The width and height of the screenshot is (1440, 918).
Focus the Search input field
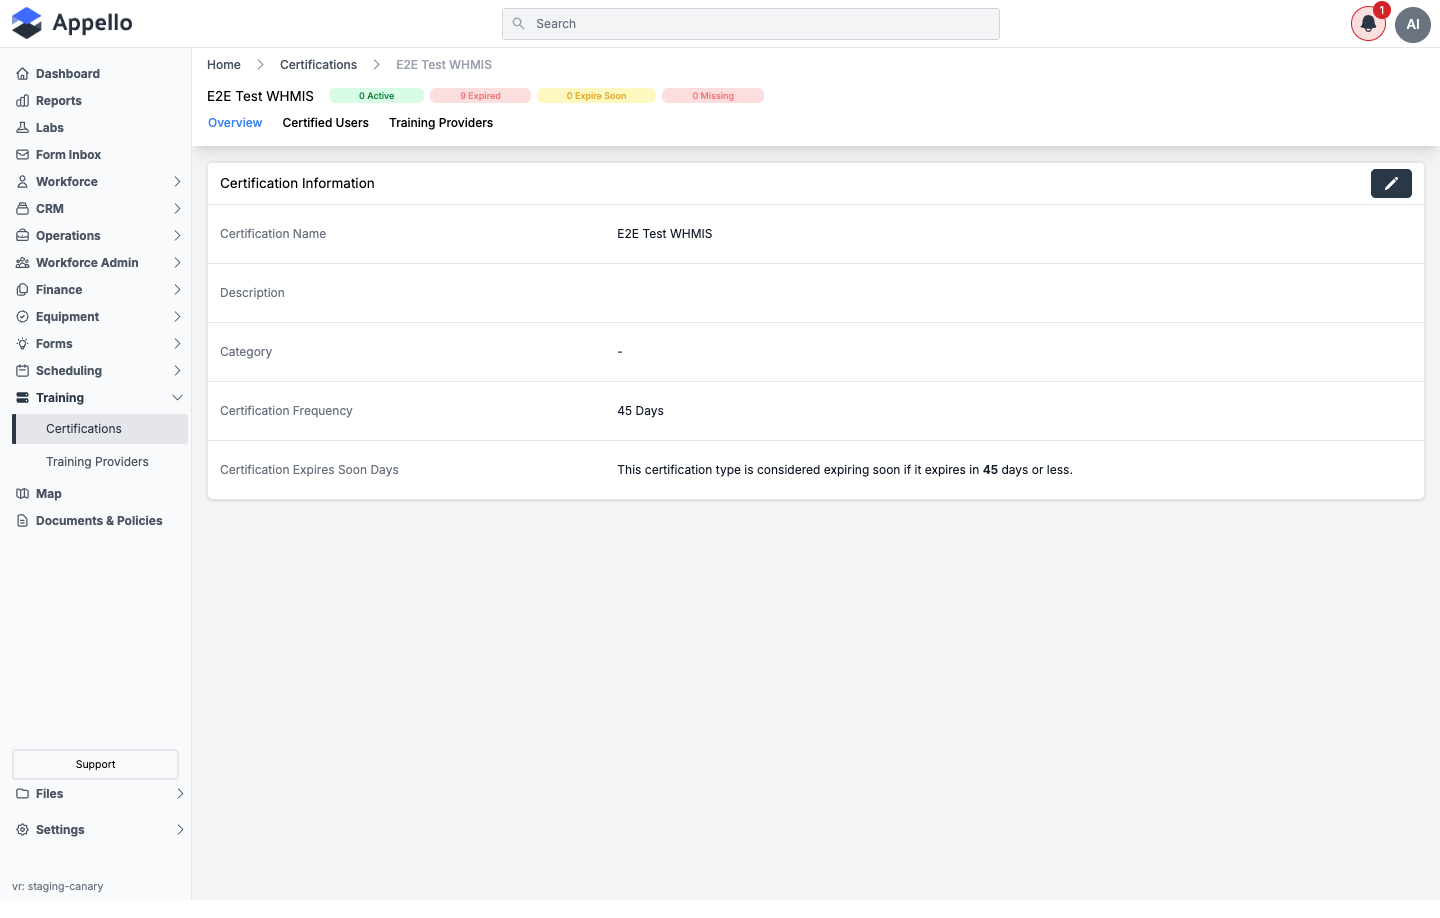[751, 24]
